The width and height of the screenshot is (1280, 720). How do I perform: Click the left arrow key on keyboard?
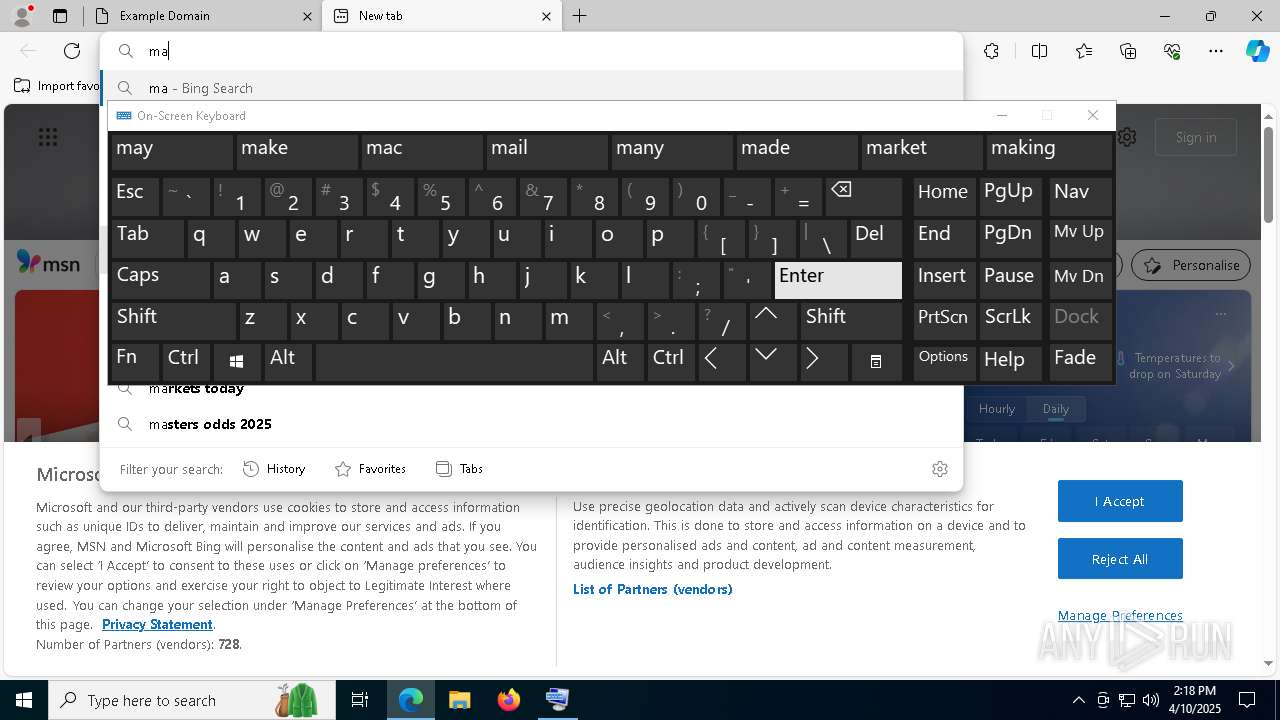tap(722, 361)
